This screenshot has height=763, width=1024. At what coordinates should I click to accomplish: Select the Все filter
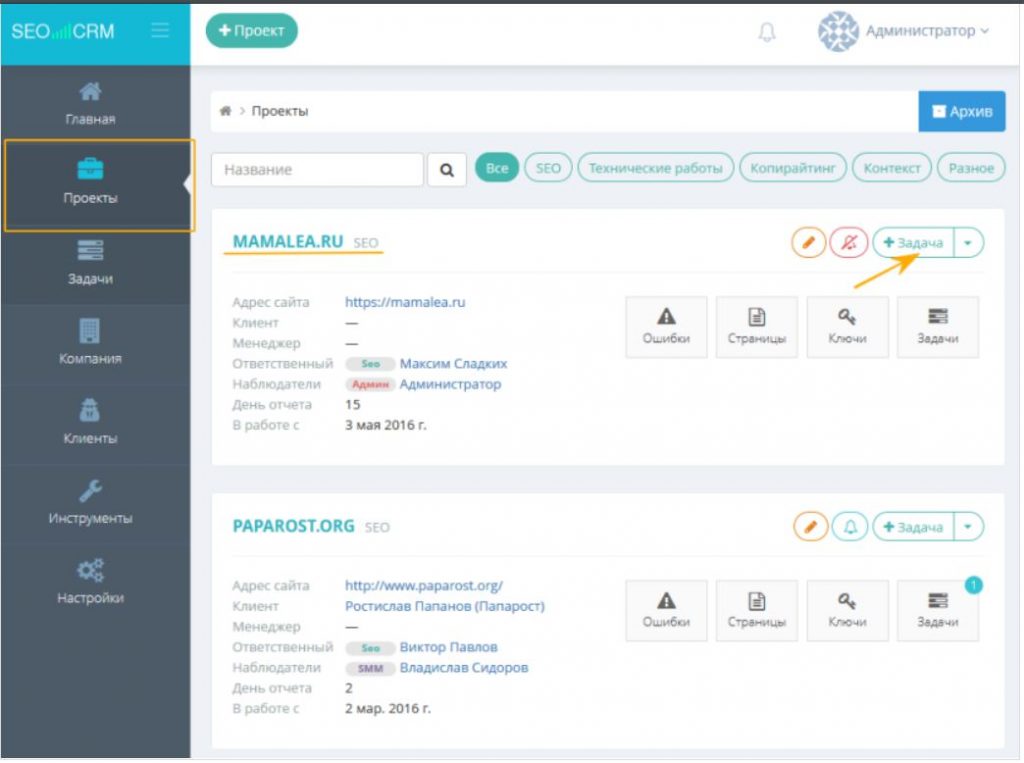(x=497, y=168)
